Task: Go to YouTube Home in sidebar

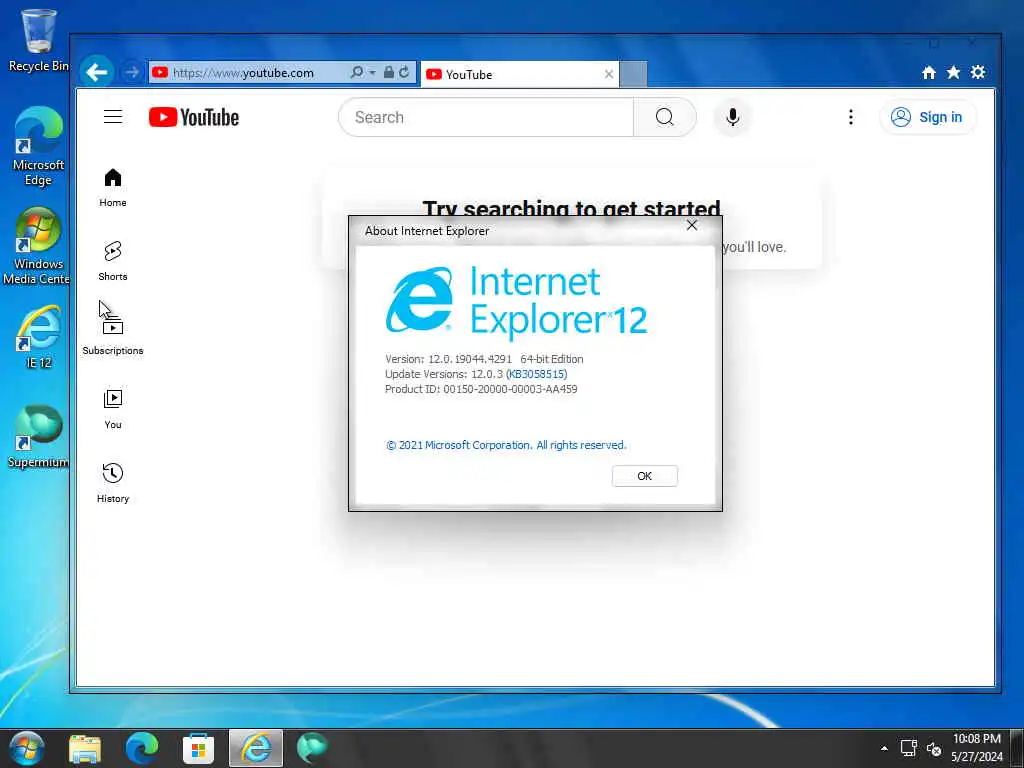Action: pos(113,188)
